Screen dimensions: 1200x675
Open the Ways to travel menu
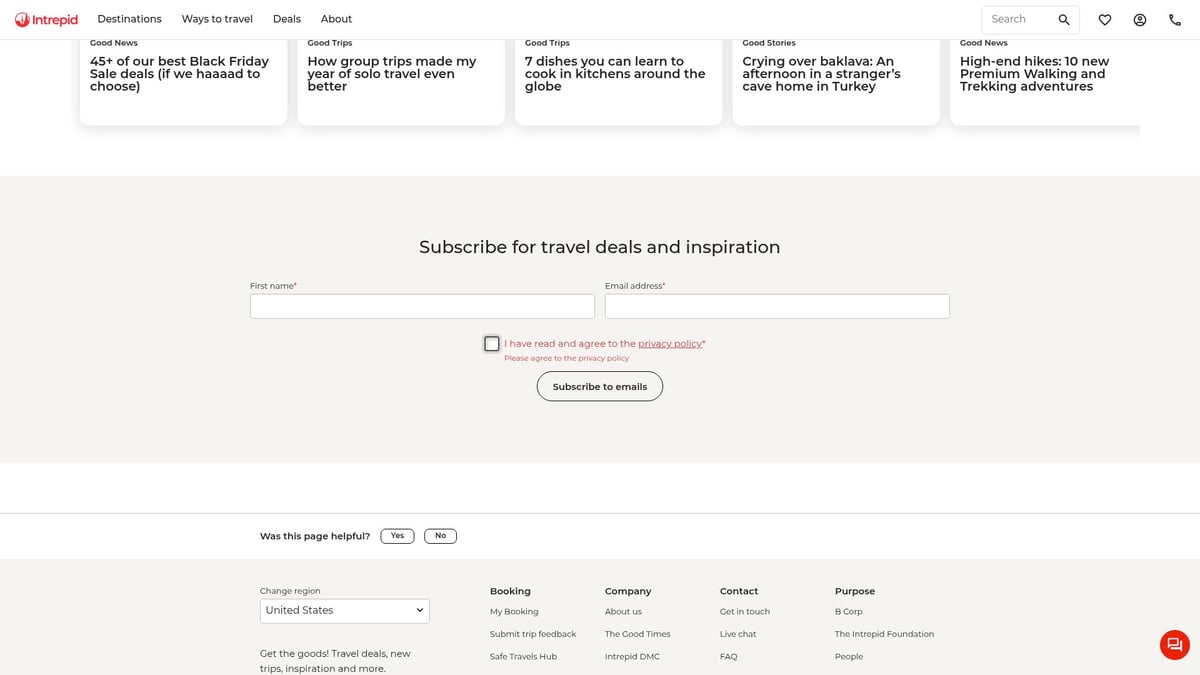[x=217, y=19]
